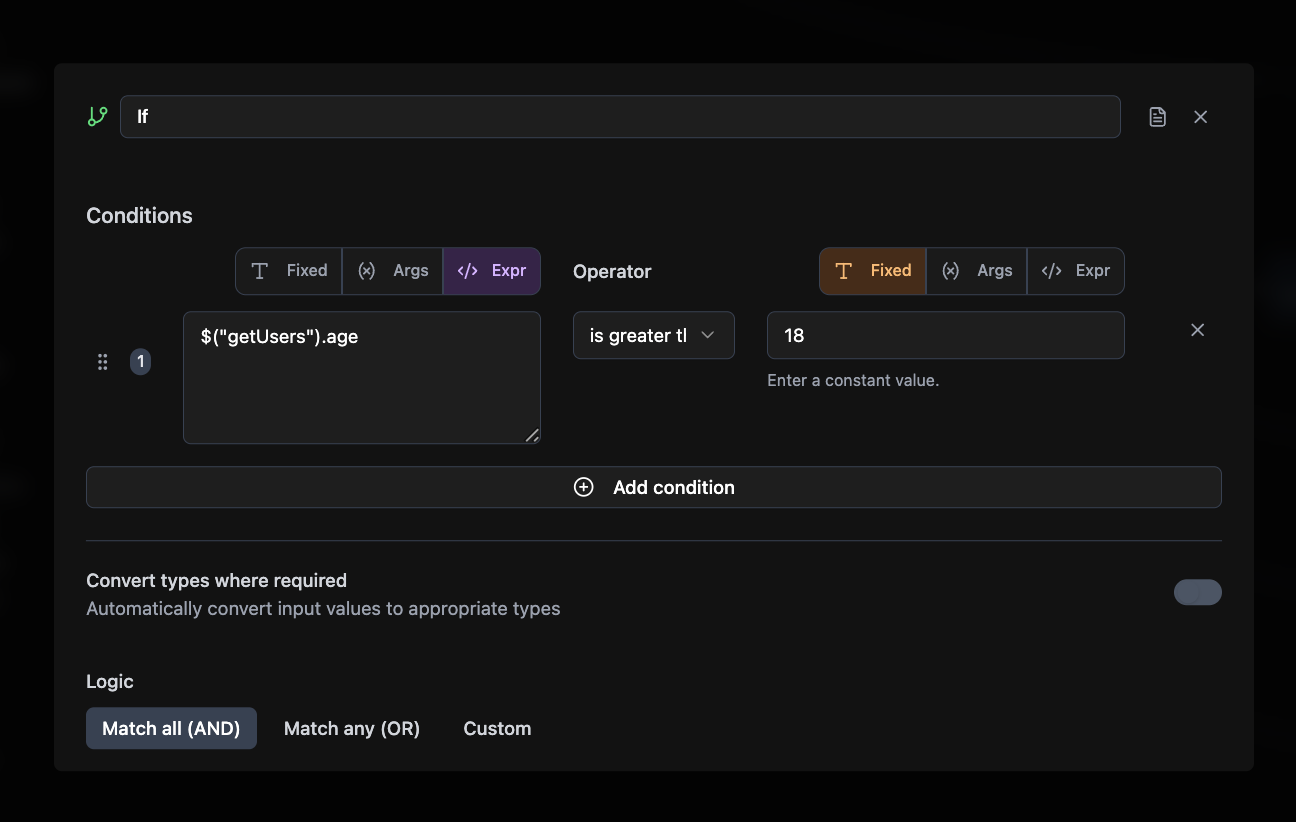Click the resize grip of the expression box
This screenshot has width=1296, height=822.
tap(532, 435)
